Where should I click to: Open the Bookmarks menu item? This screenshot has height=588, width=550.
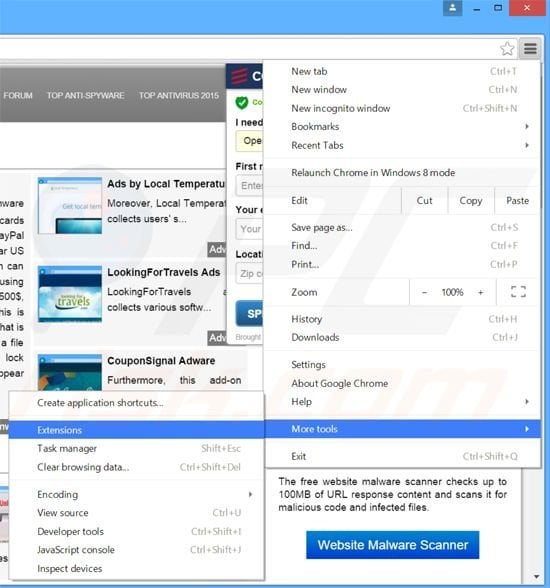pyautogui.click(x=402, y=127)
